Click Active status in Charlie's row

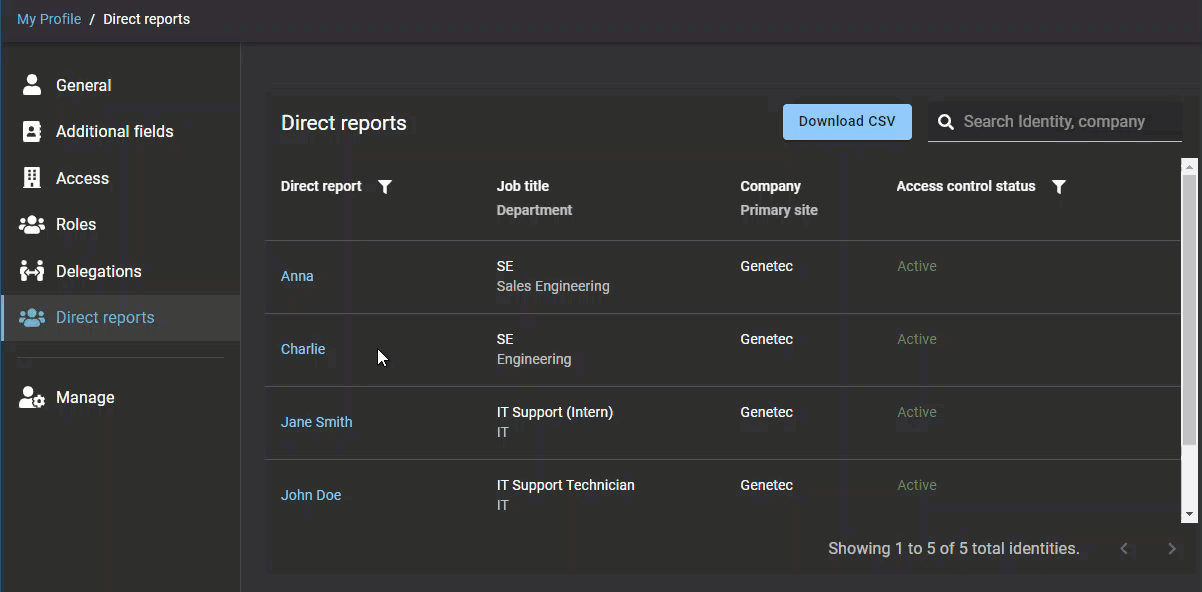[917, 339]
